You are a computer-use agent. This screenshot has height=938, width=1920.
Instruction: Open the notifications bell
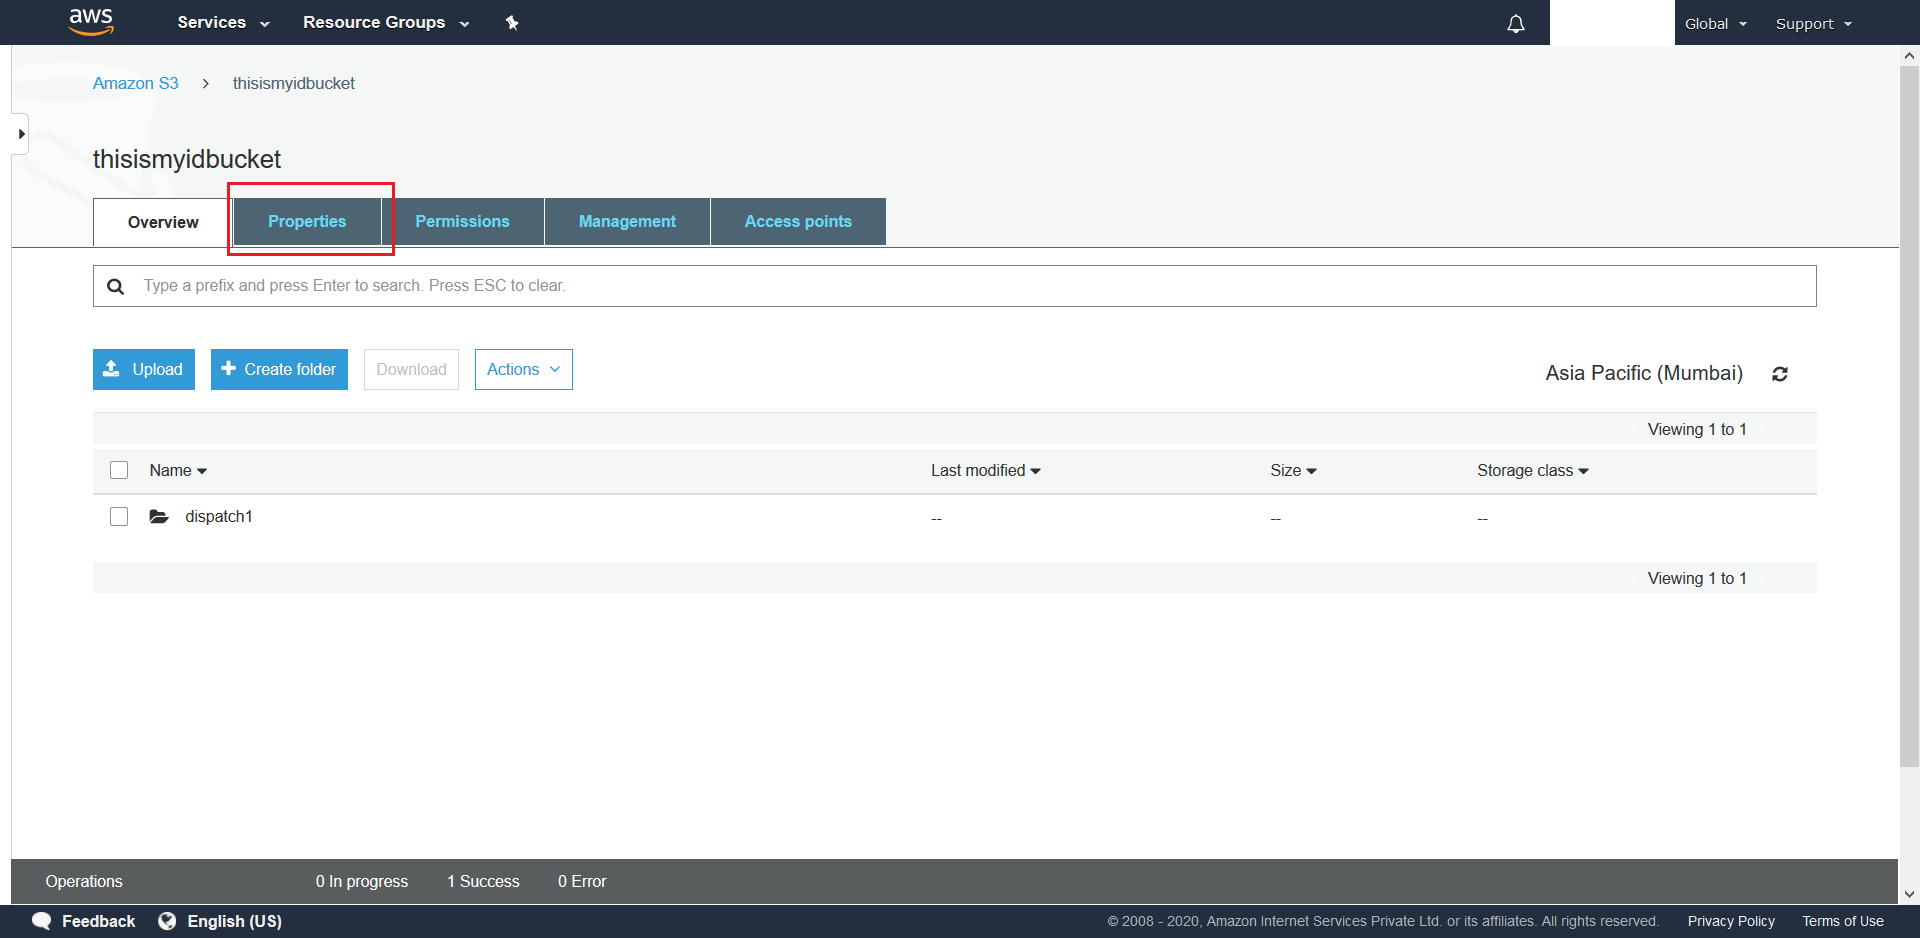click(1516, 24)
